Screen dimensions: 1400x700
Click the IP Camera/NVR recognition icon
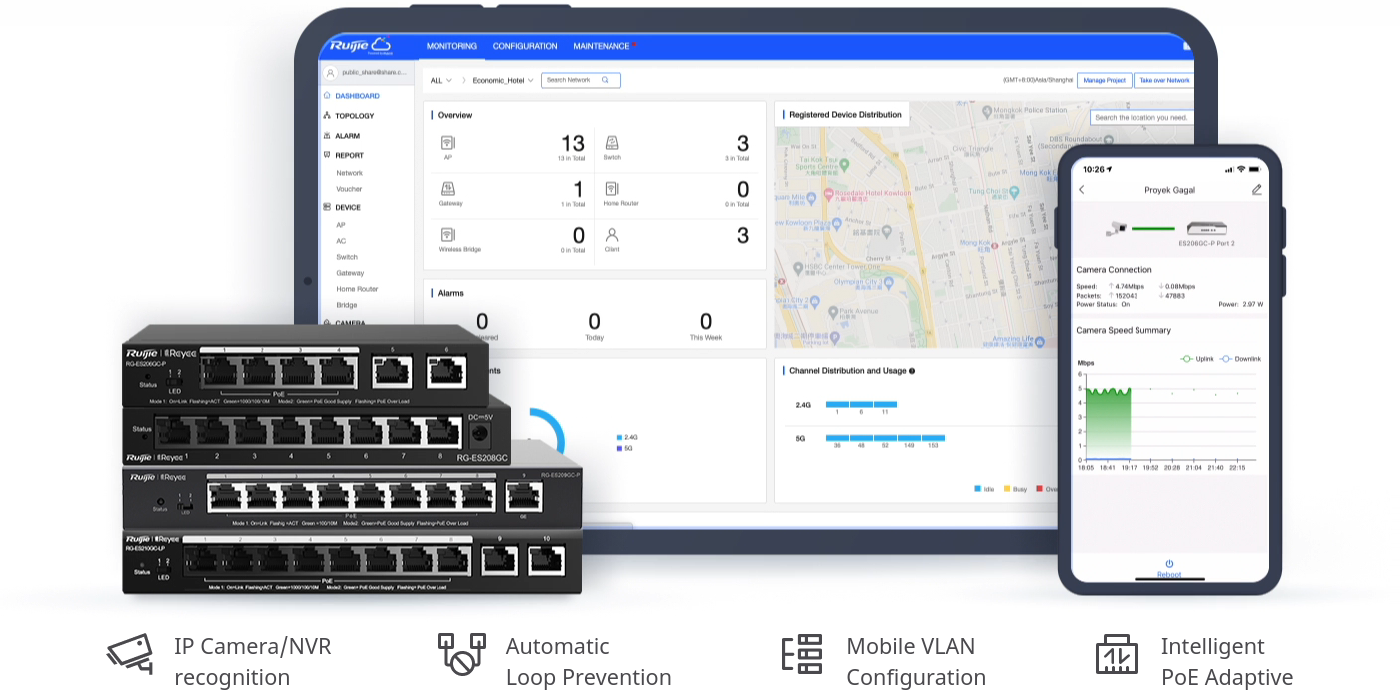[130, 654]
